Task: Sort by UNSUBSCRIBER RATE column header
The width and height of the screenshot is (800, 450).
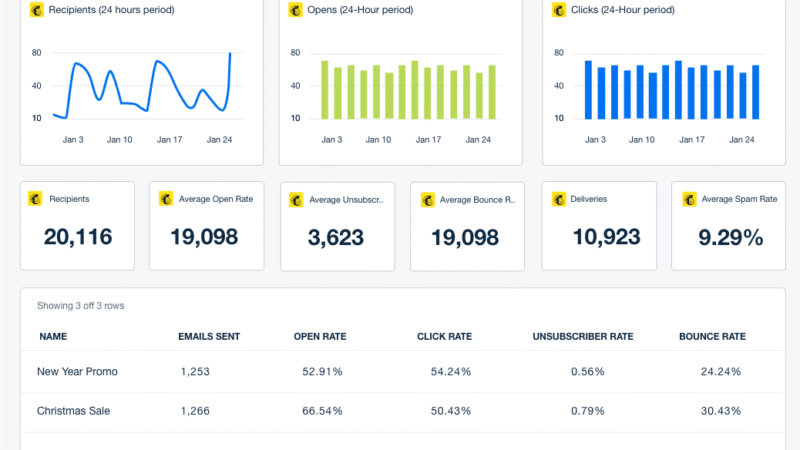Action: (583, 337)
